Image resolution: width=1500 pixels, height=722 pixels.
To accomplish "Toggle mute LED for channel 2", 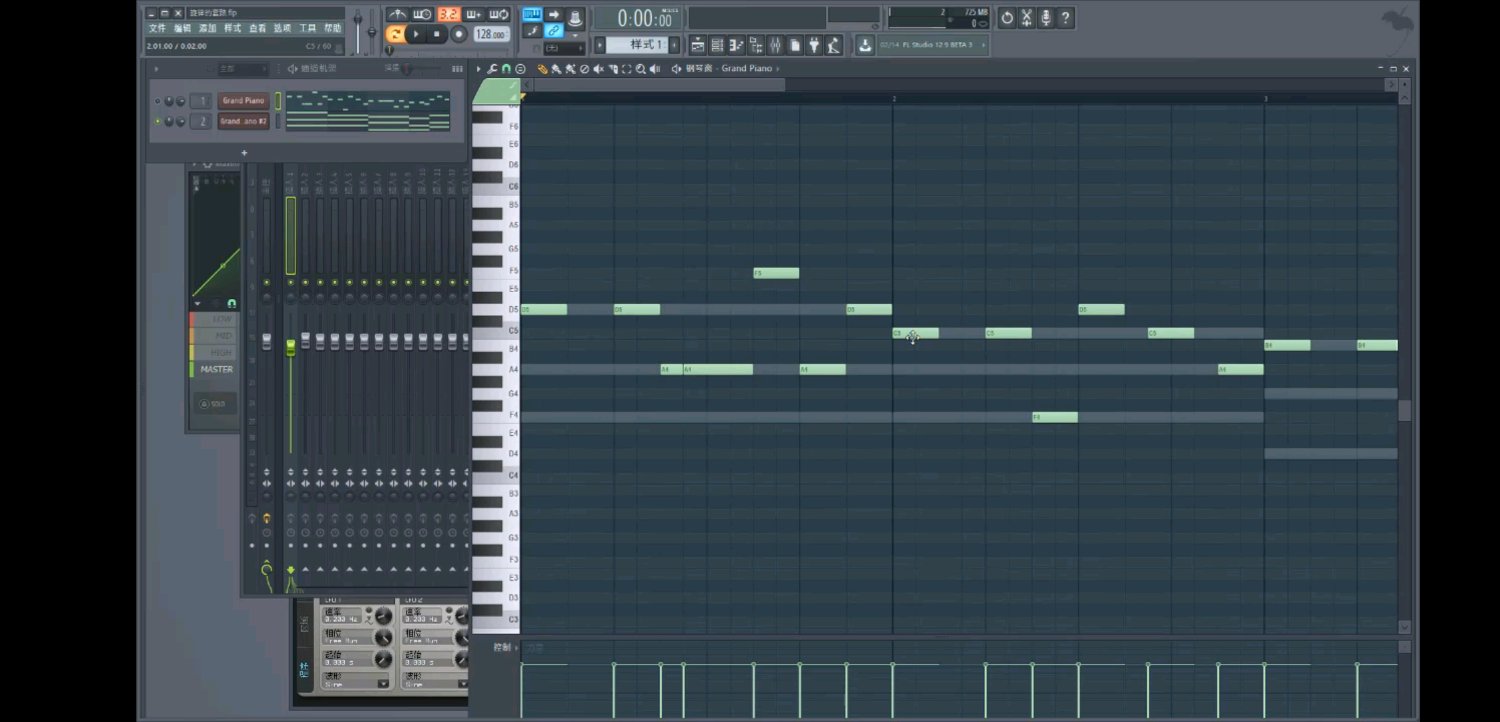I will [x=157, y=121].
